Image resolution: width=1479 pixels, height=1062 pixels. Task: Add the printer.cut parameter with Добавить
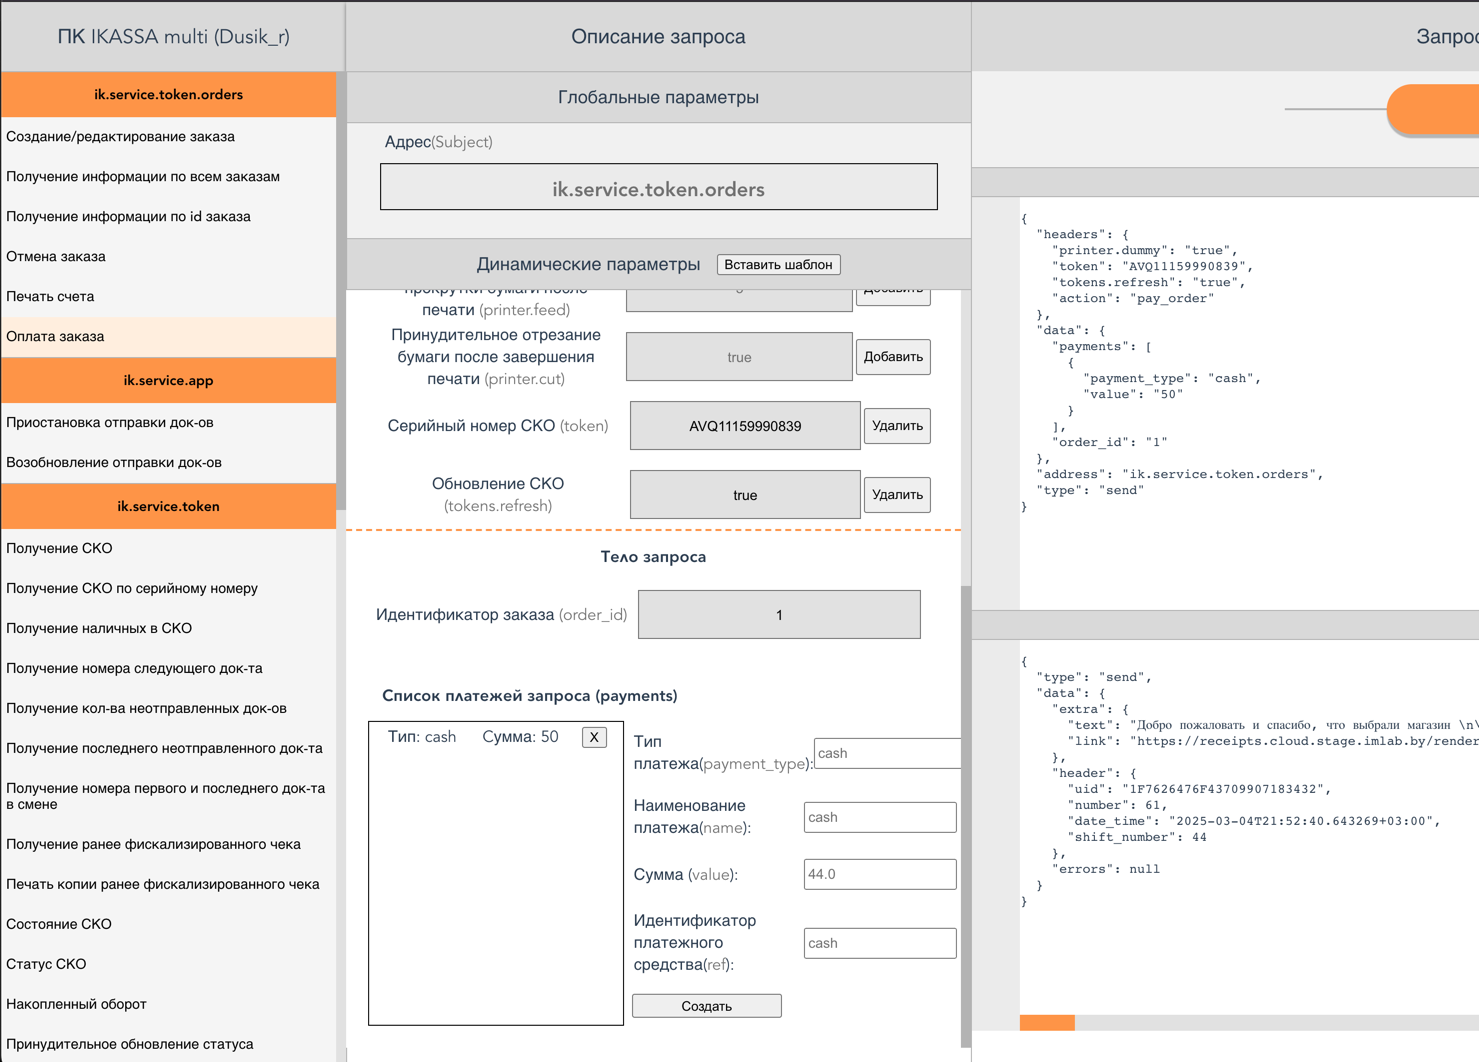tap(893, 357)
